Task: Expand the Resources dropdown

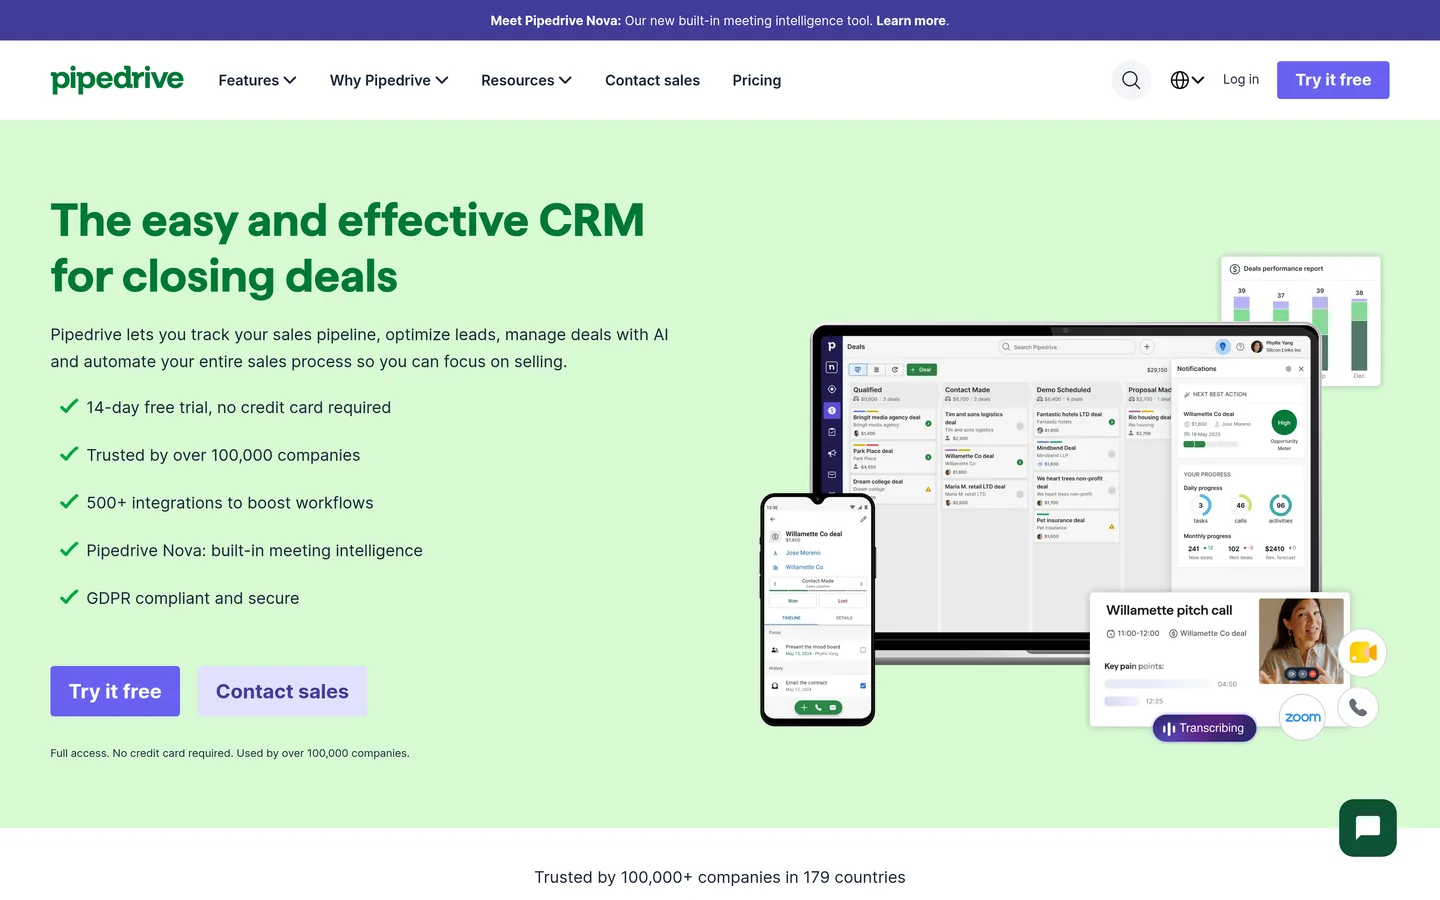Action: point(526,80)
